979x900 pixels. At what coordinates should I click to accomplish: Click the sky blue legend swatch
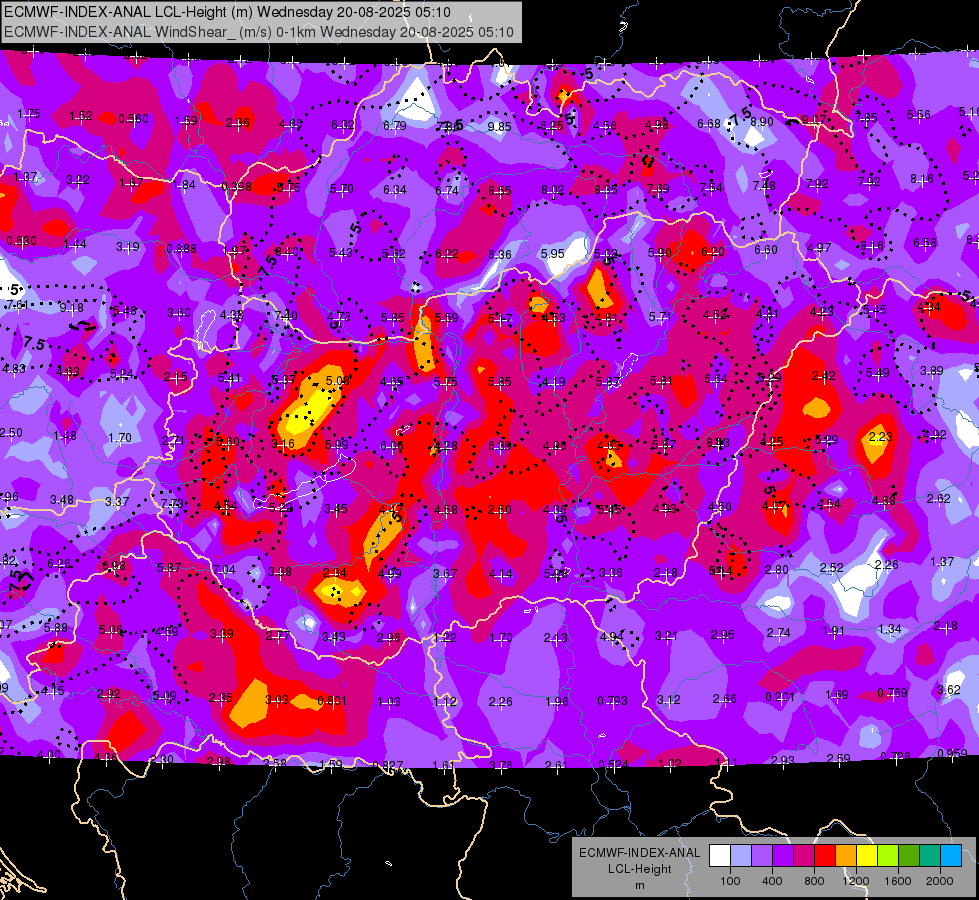click(x=951, y=855)
